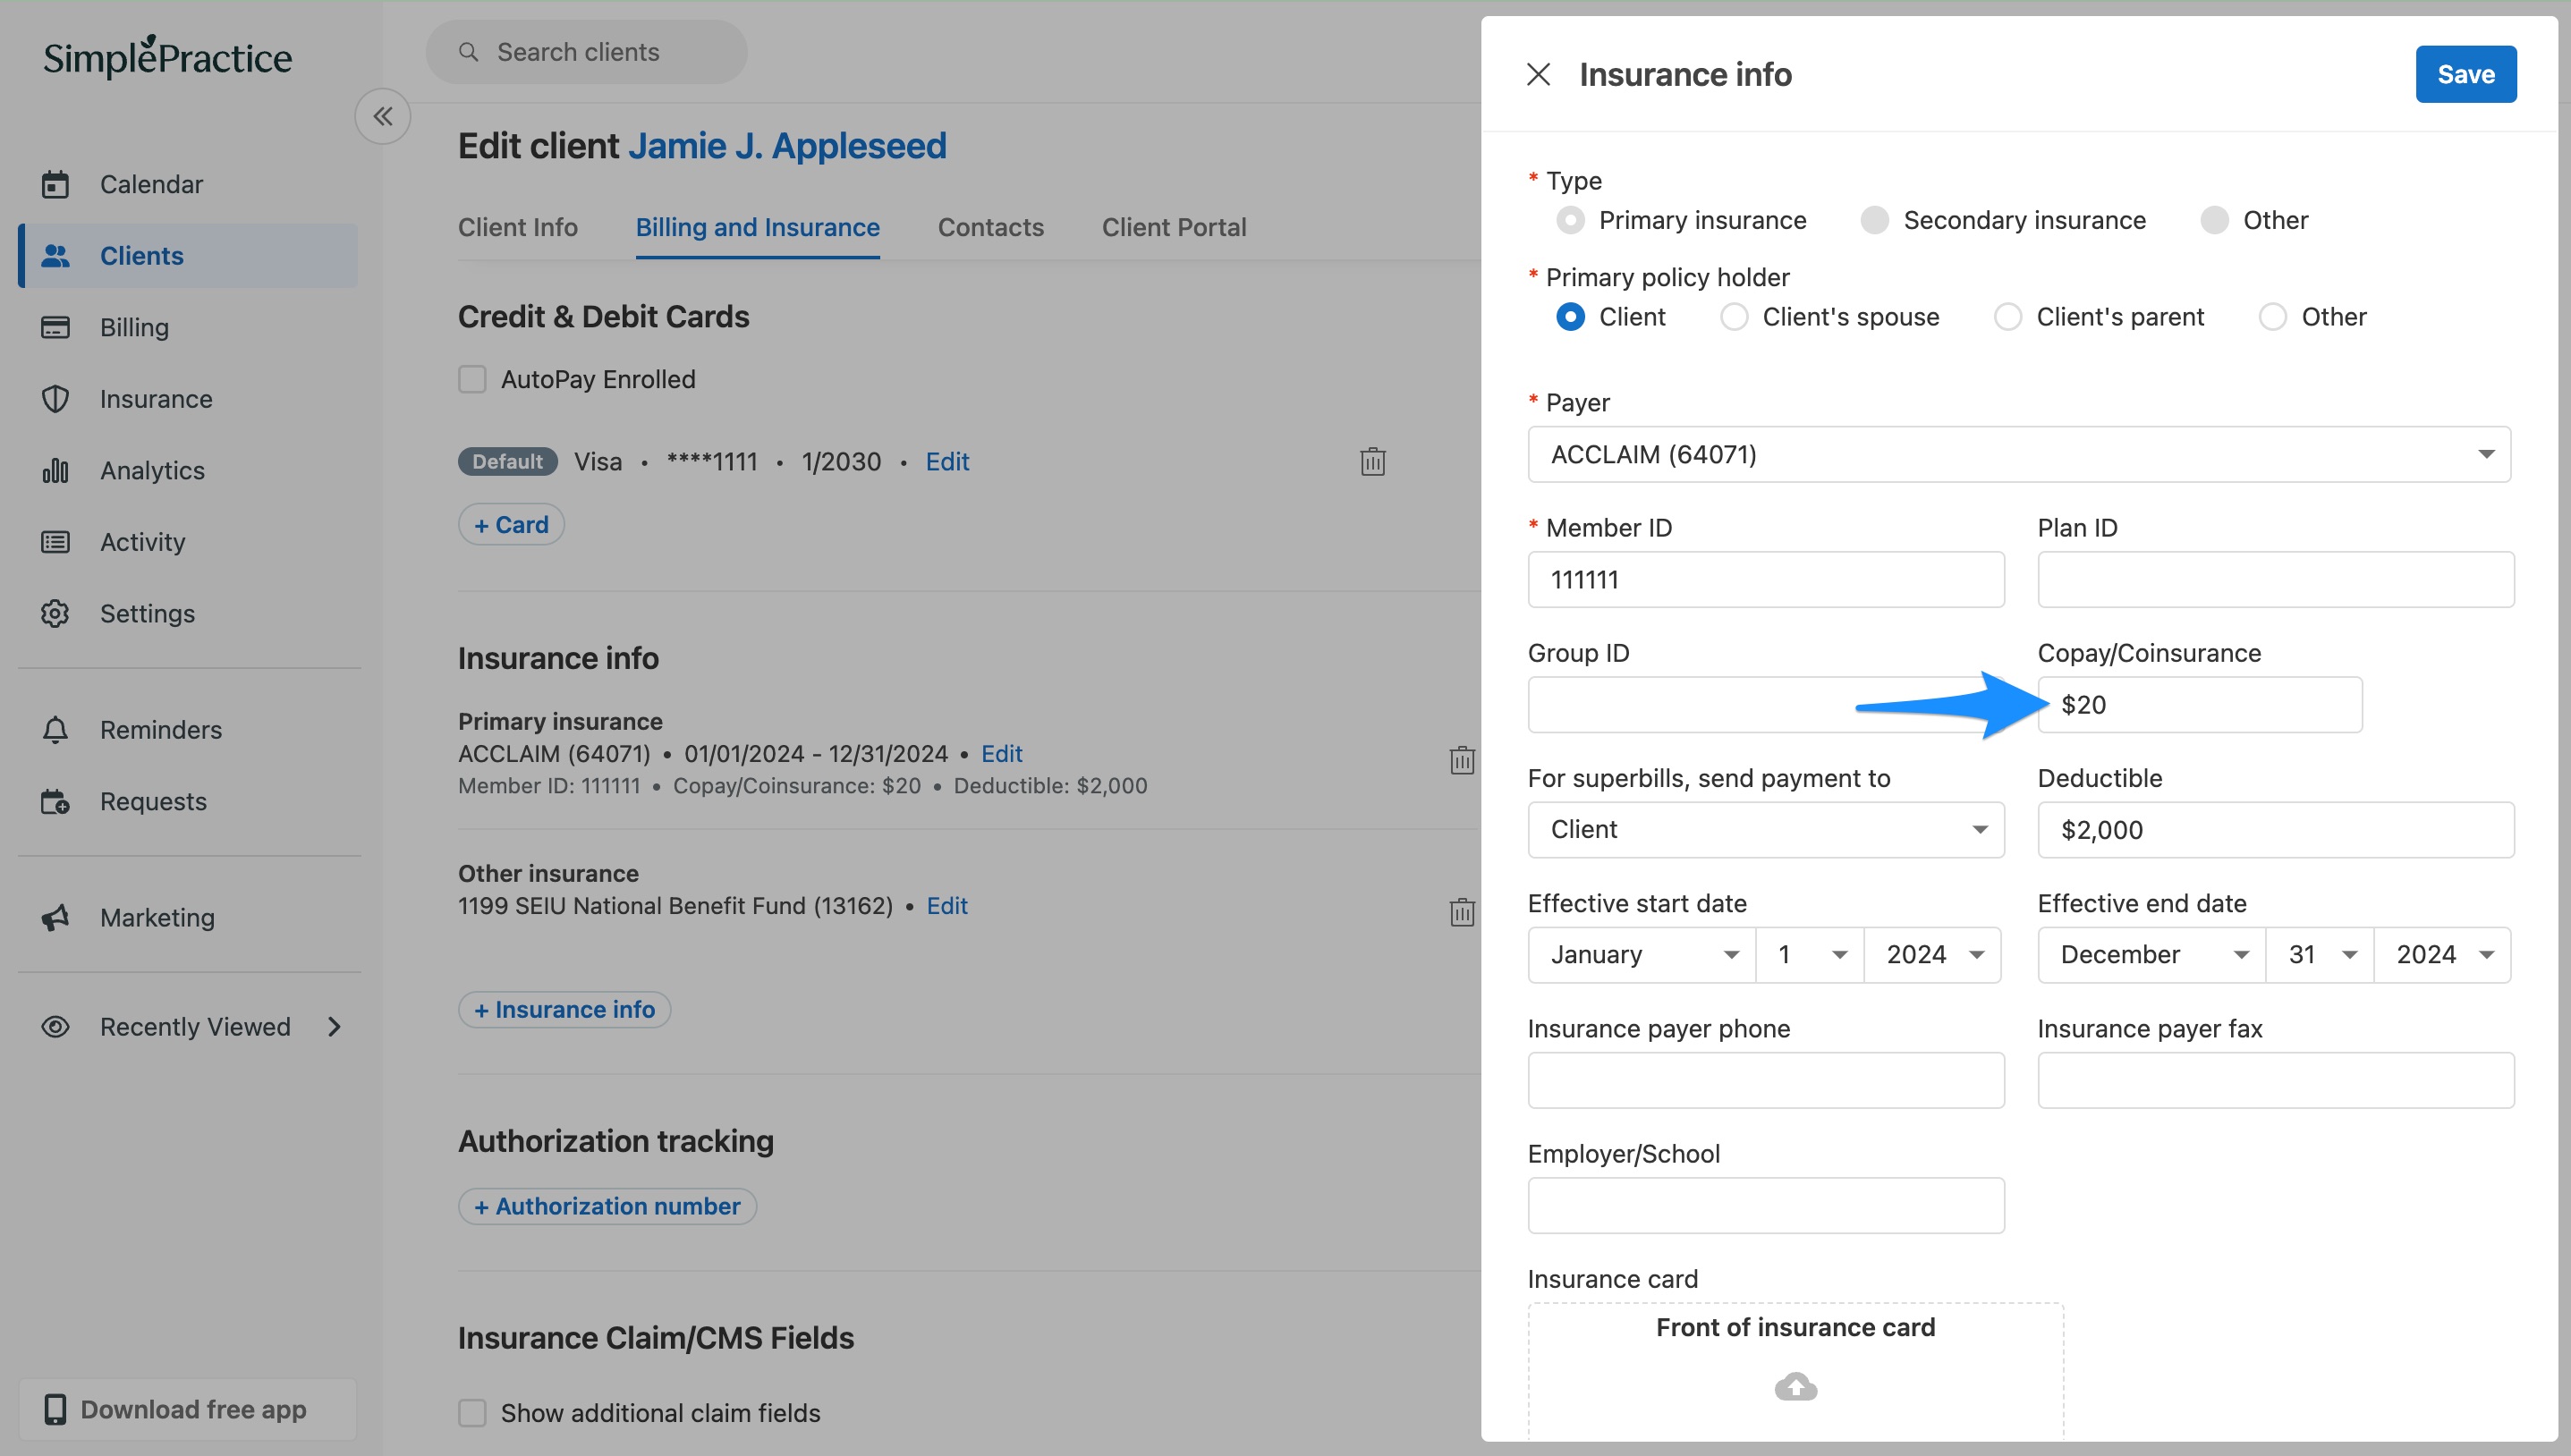
Task: Click the cloud upload icon for insurance card
Action: click(1795, 1386)
